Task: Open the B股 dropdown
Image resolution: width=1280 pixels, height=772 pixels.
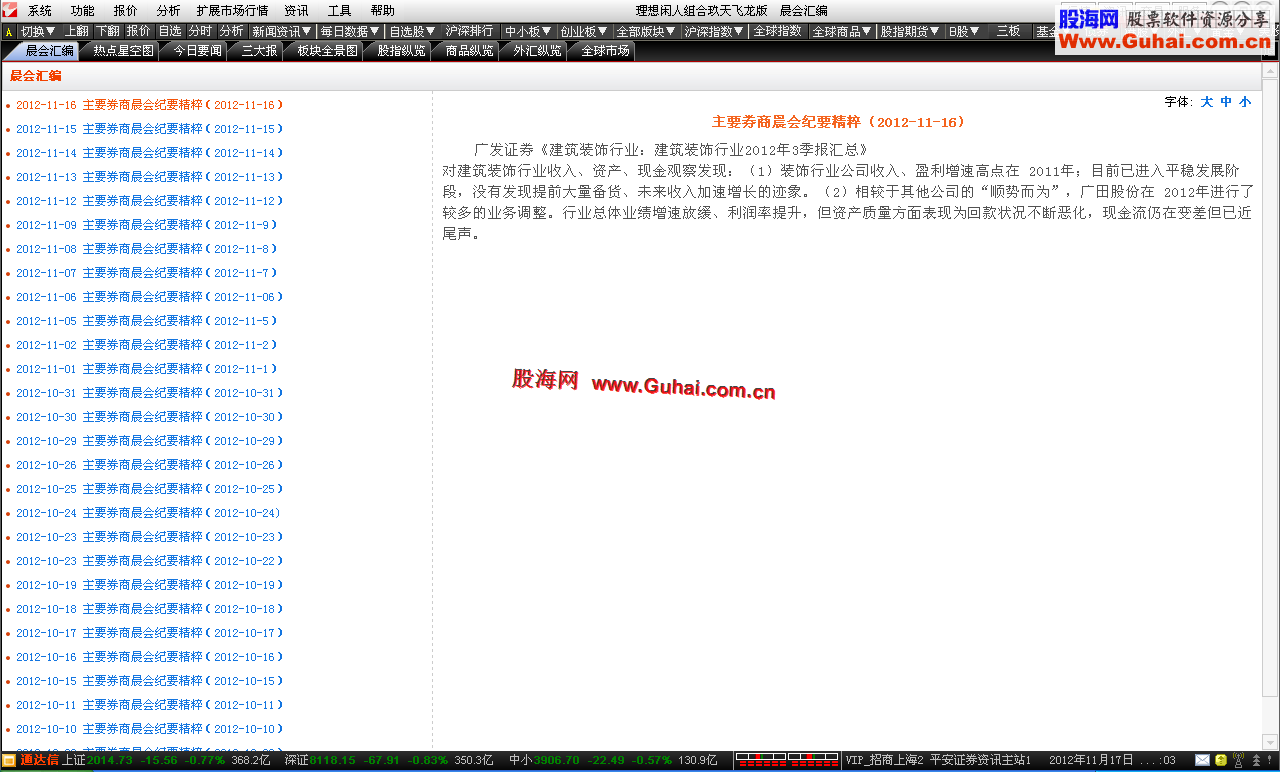Action: click(965, 31)
